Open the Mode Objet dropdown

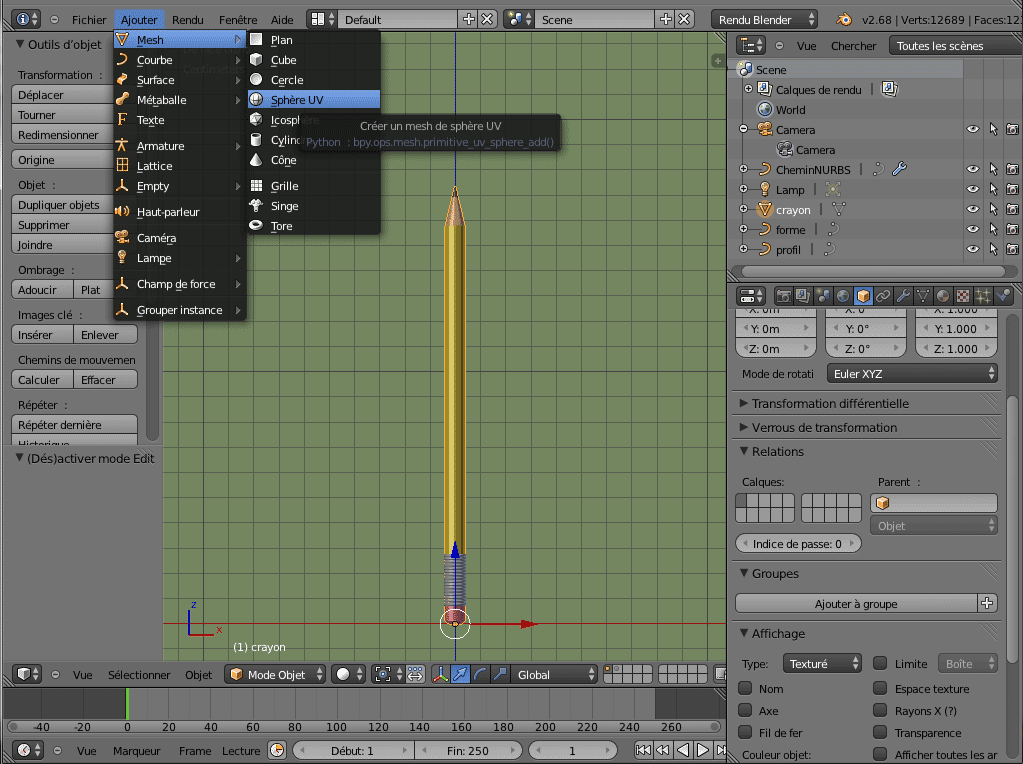(x=275, y=674)
